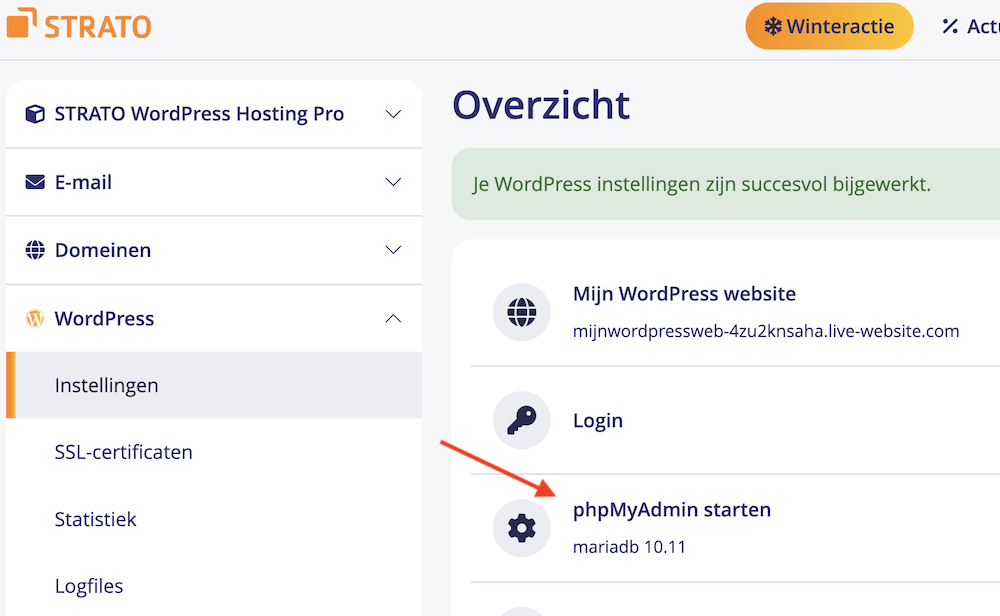Select the WordPress logo in the sidebar

[x=35, y=318]
